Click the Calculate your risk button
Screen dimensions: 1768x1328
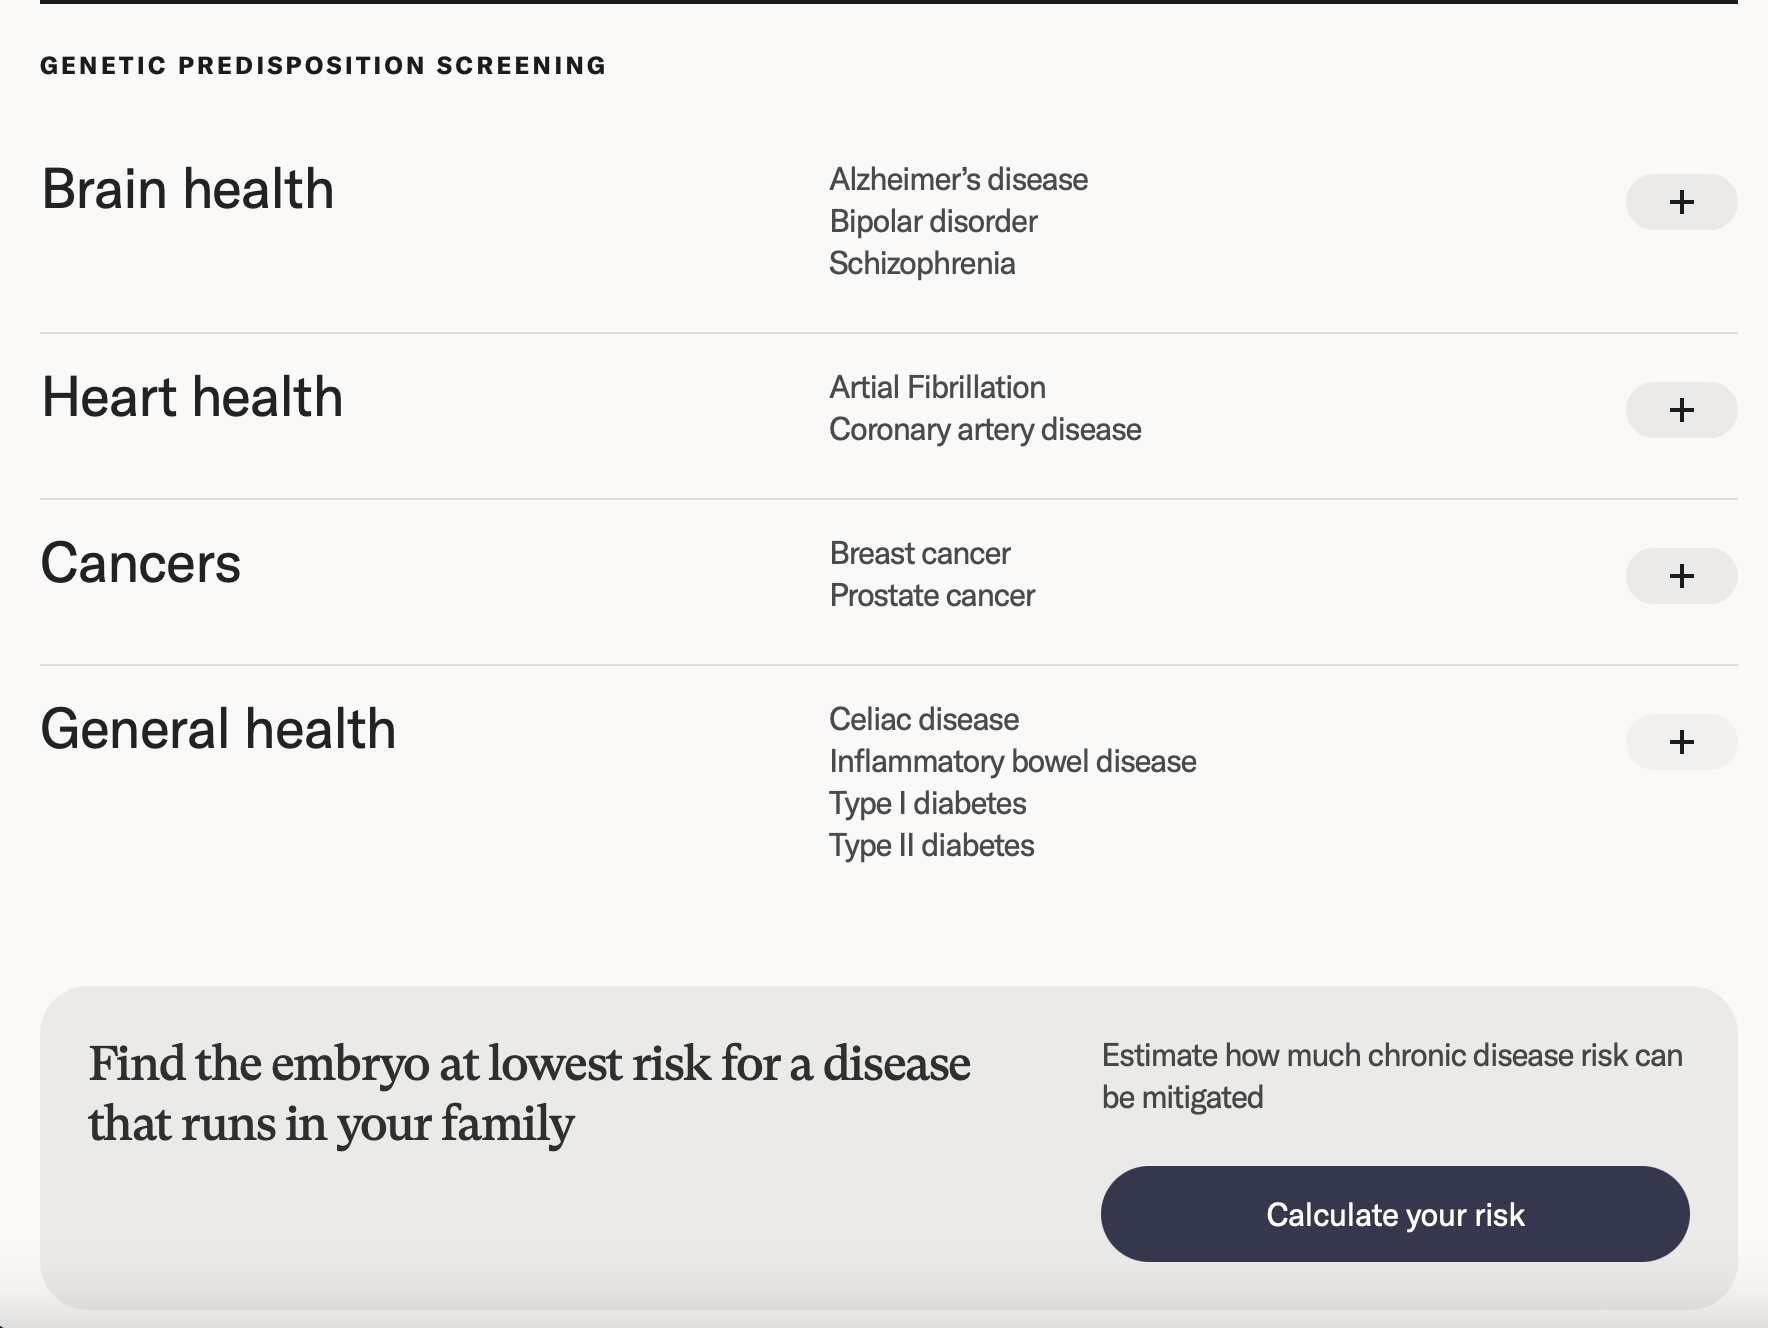(1394, 1214)
